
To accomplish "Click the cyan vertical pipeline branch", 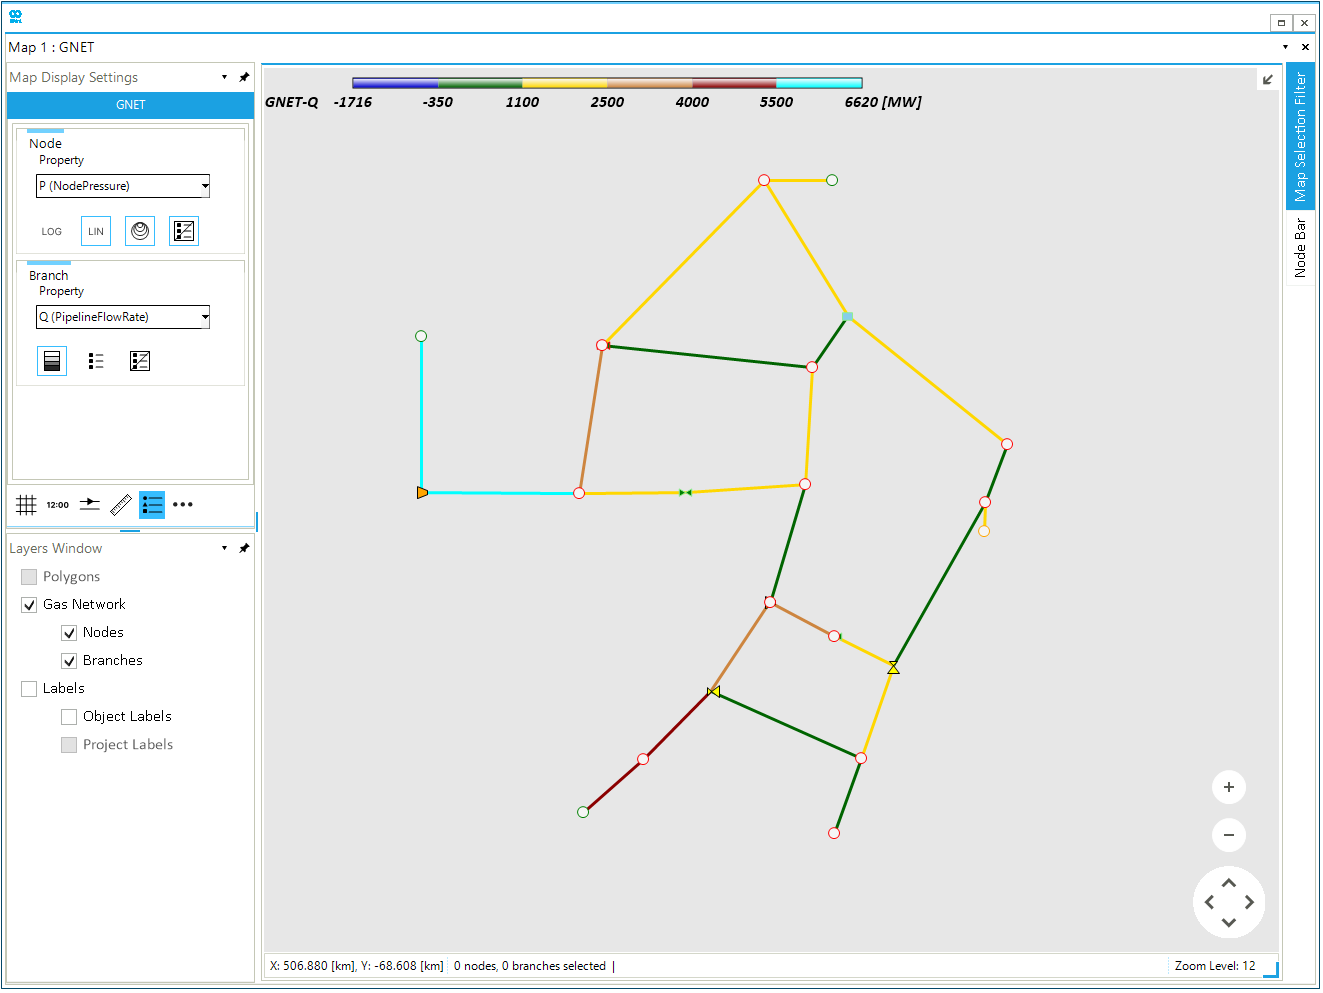I will 421,414.
